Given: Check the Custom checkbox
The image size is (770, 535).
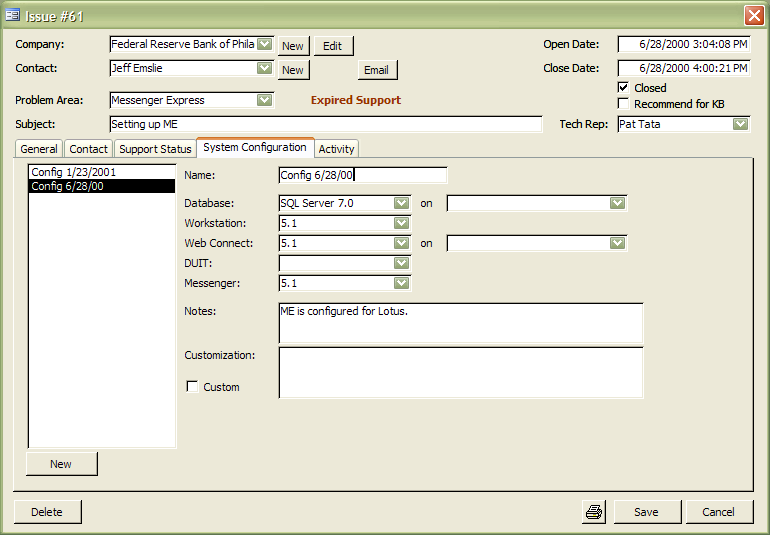Looking at the screenshot, I should [x=193, y=387].
